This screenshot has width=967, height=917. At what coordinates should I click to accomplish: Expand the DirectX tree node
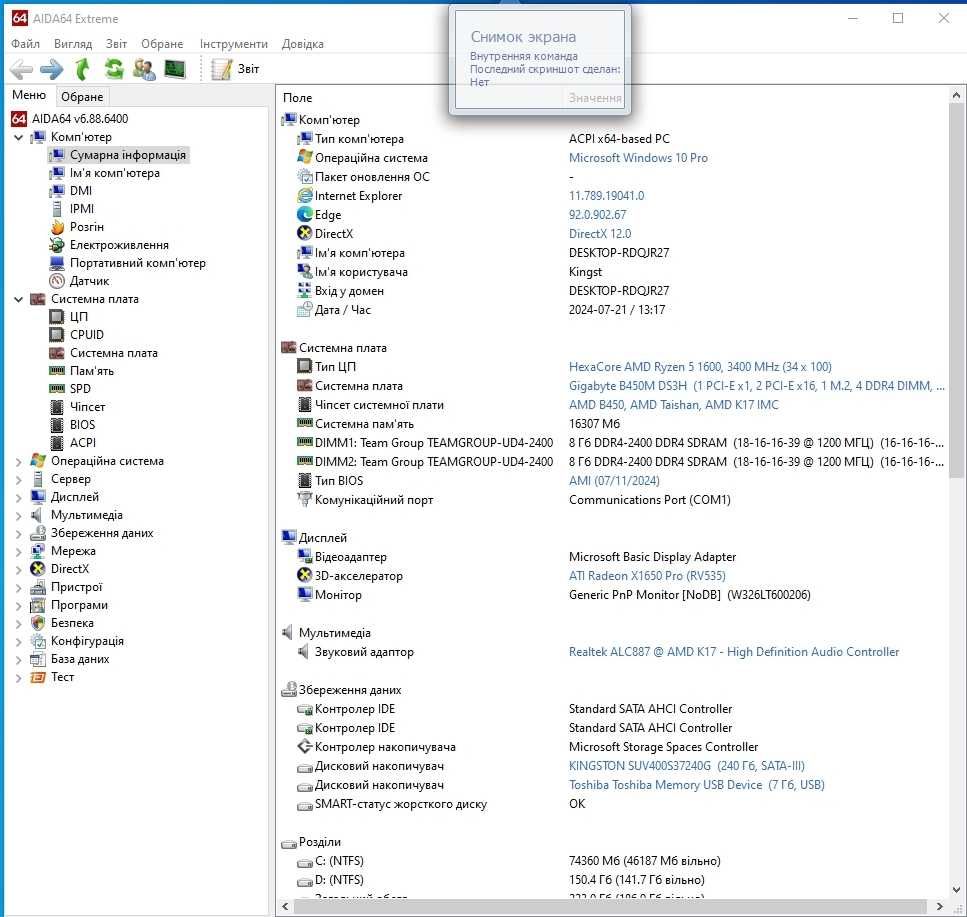[19, 569]
